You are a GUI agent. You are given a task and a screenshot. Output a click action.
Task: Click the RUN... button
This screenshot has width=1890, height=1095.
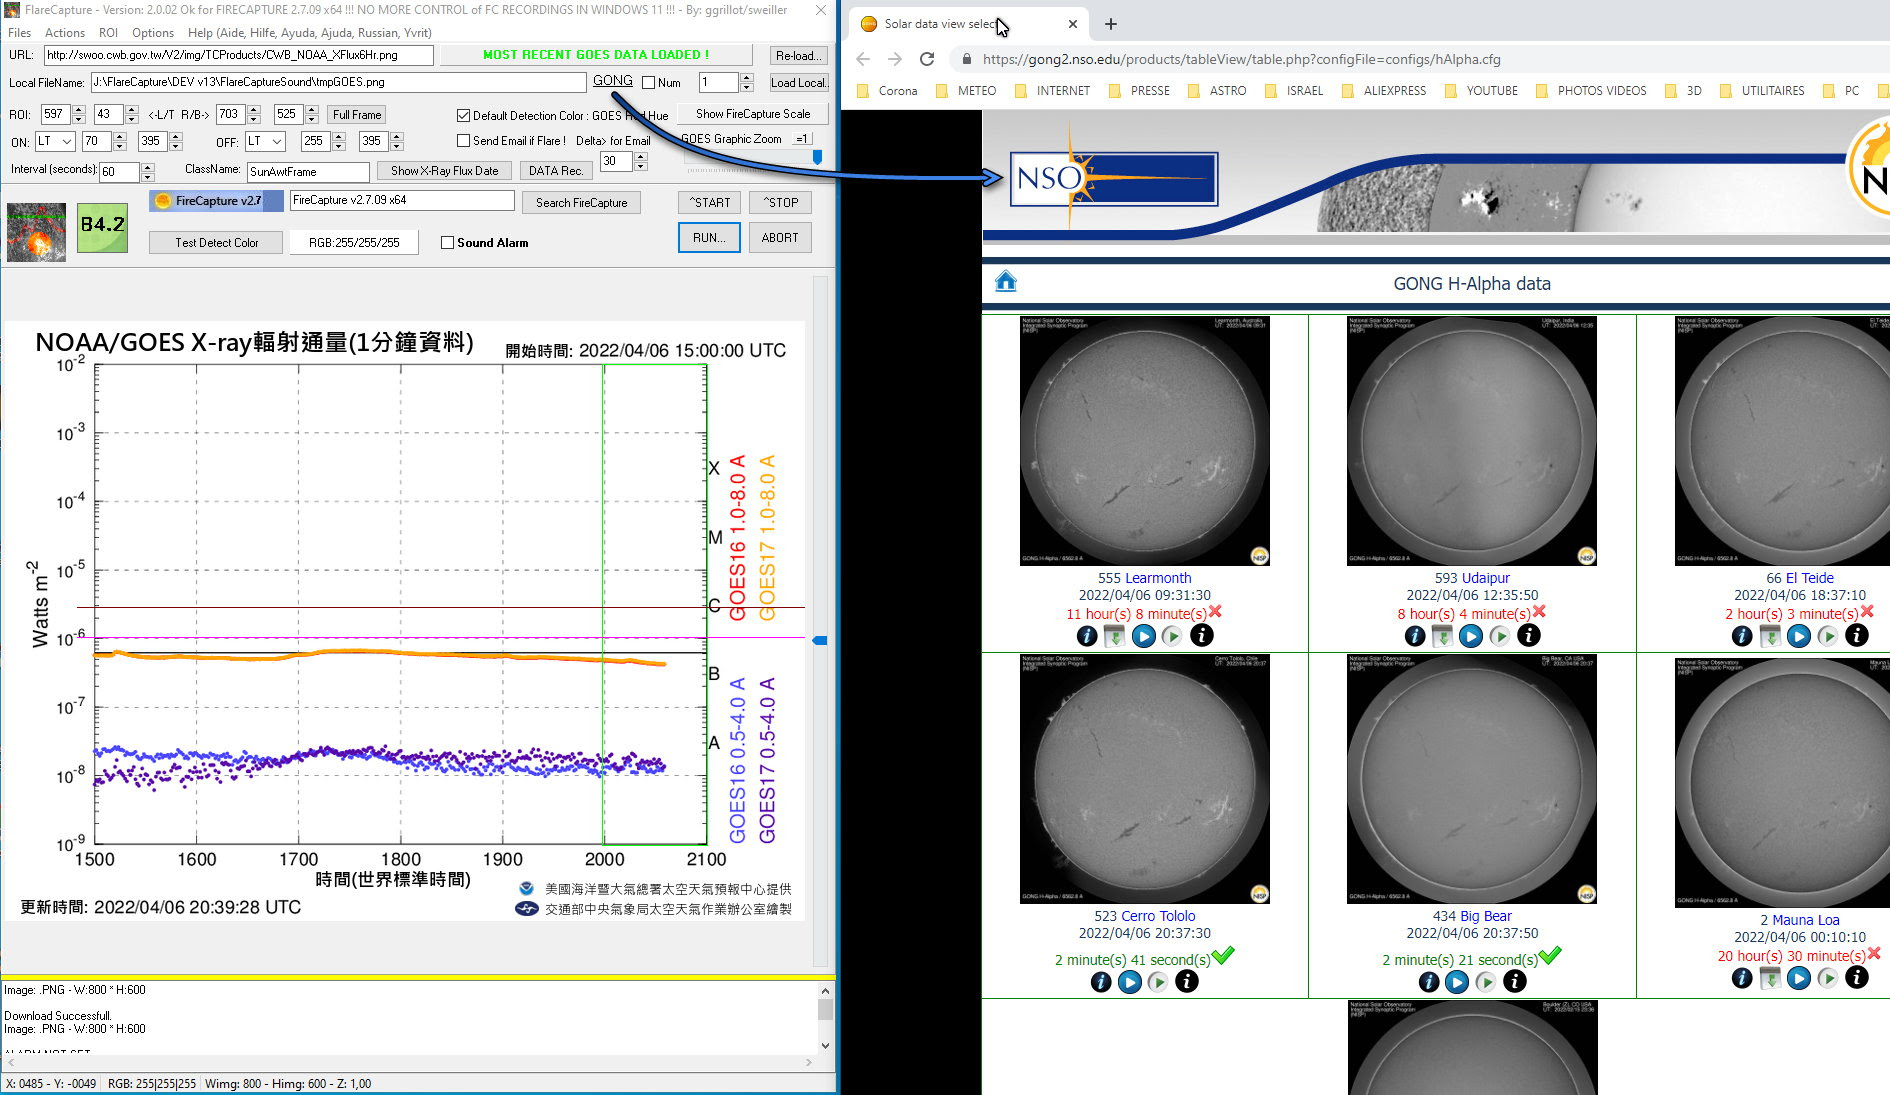pyautogui.click(x=709, y=238)
